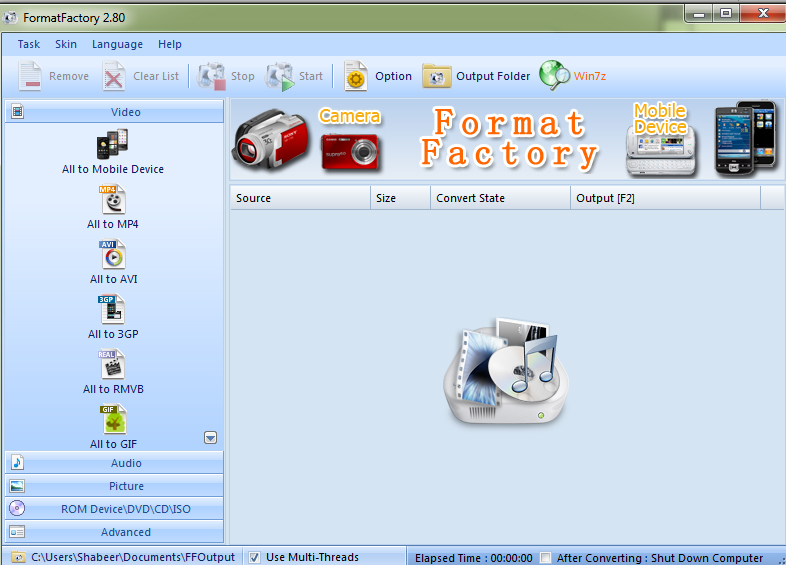
Task: Click the Output Folder label
Action: click(493, 76)
